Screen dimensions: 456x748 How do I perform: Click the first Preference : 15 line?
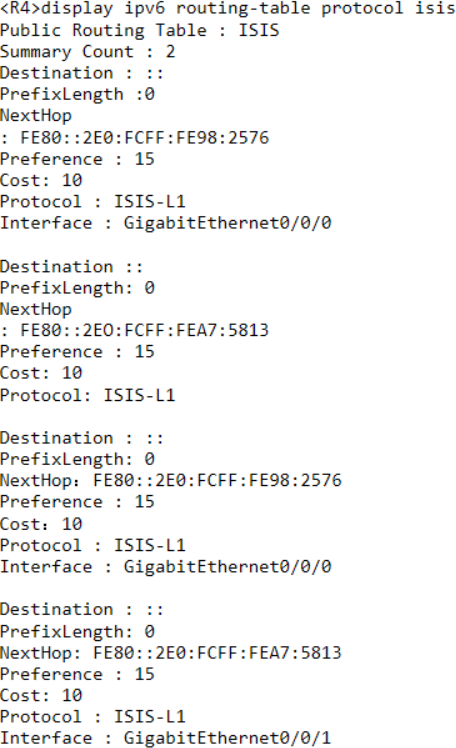pyautogui.click(x=77, y=159)
